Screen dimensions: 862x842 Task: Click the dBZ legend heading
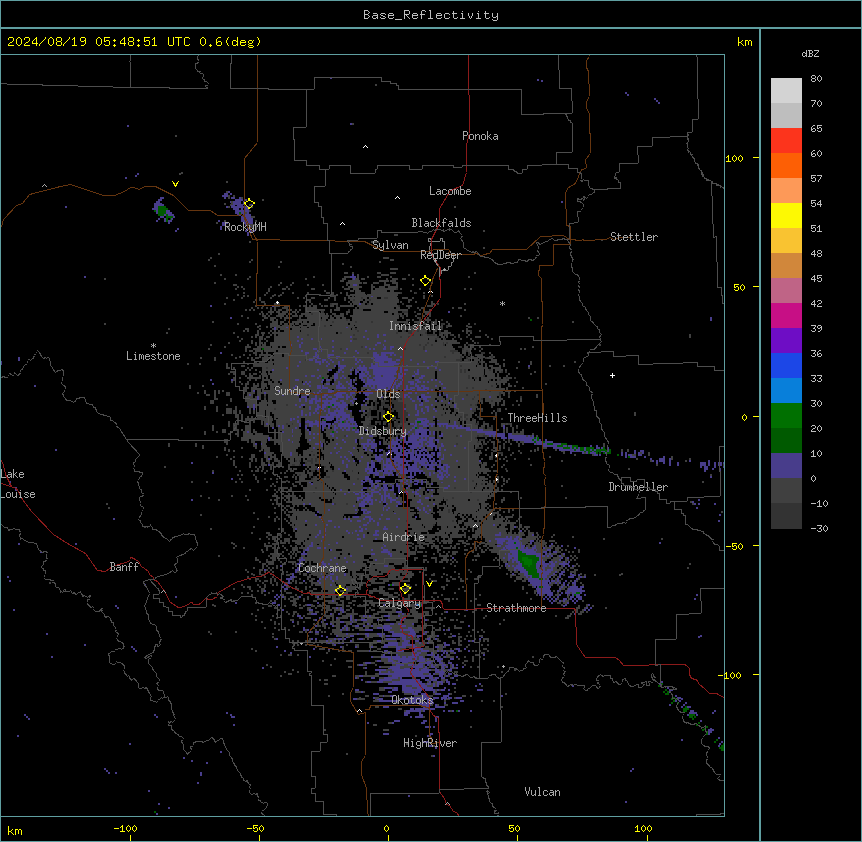tap(810, 54)
